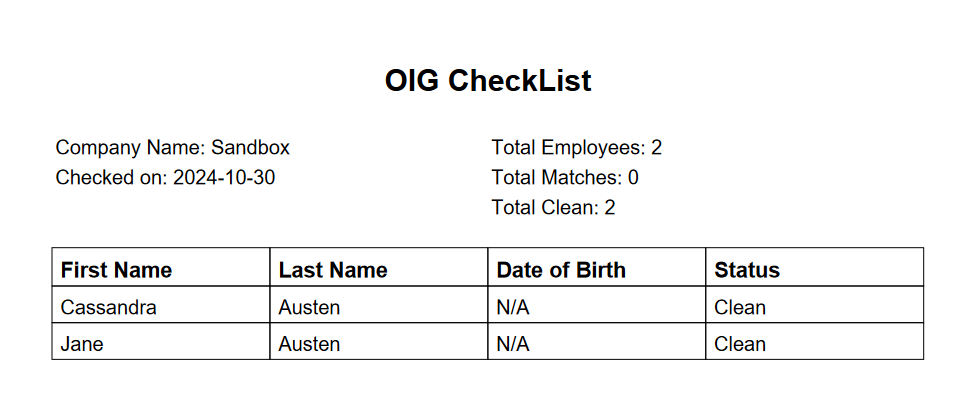Click the Total Matches: 0 line
Image resolution: width=970 pixels, height=400 pixels.
pos(565,177)
